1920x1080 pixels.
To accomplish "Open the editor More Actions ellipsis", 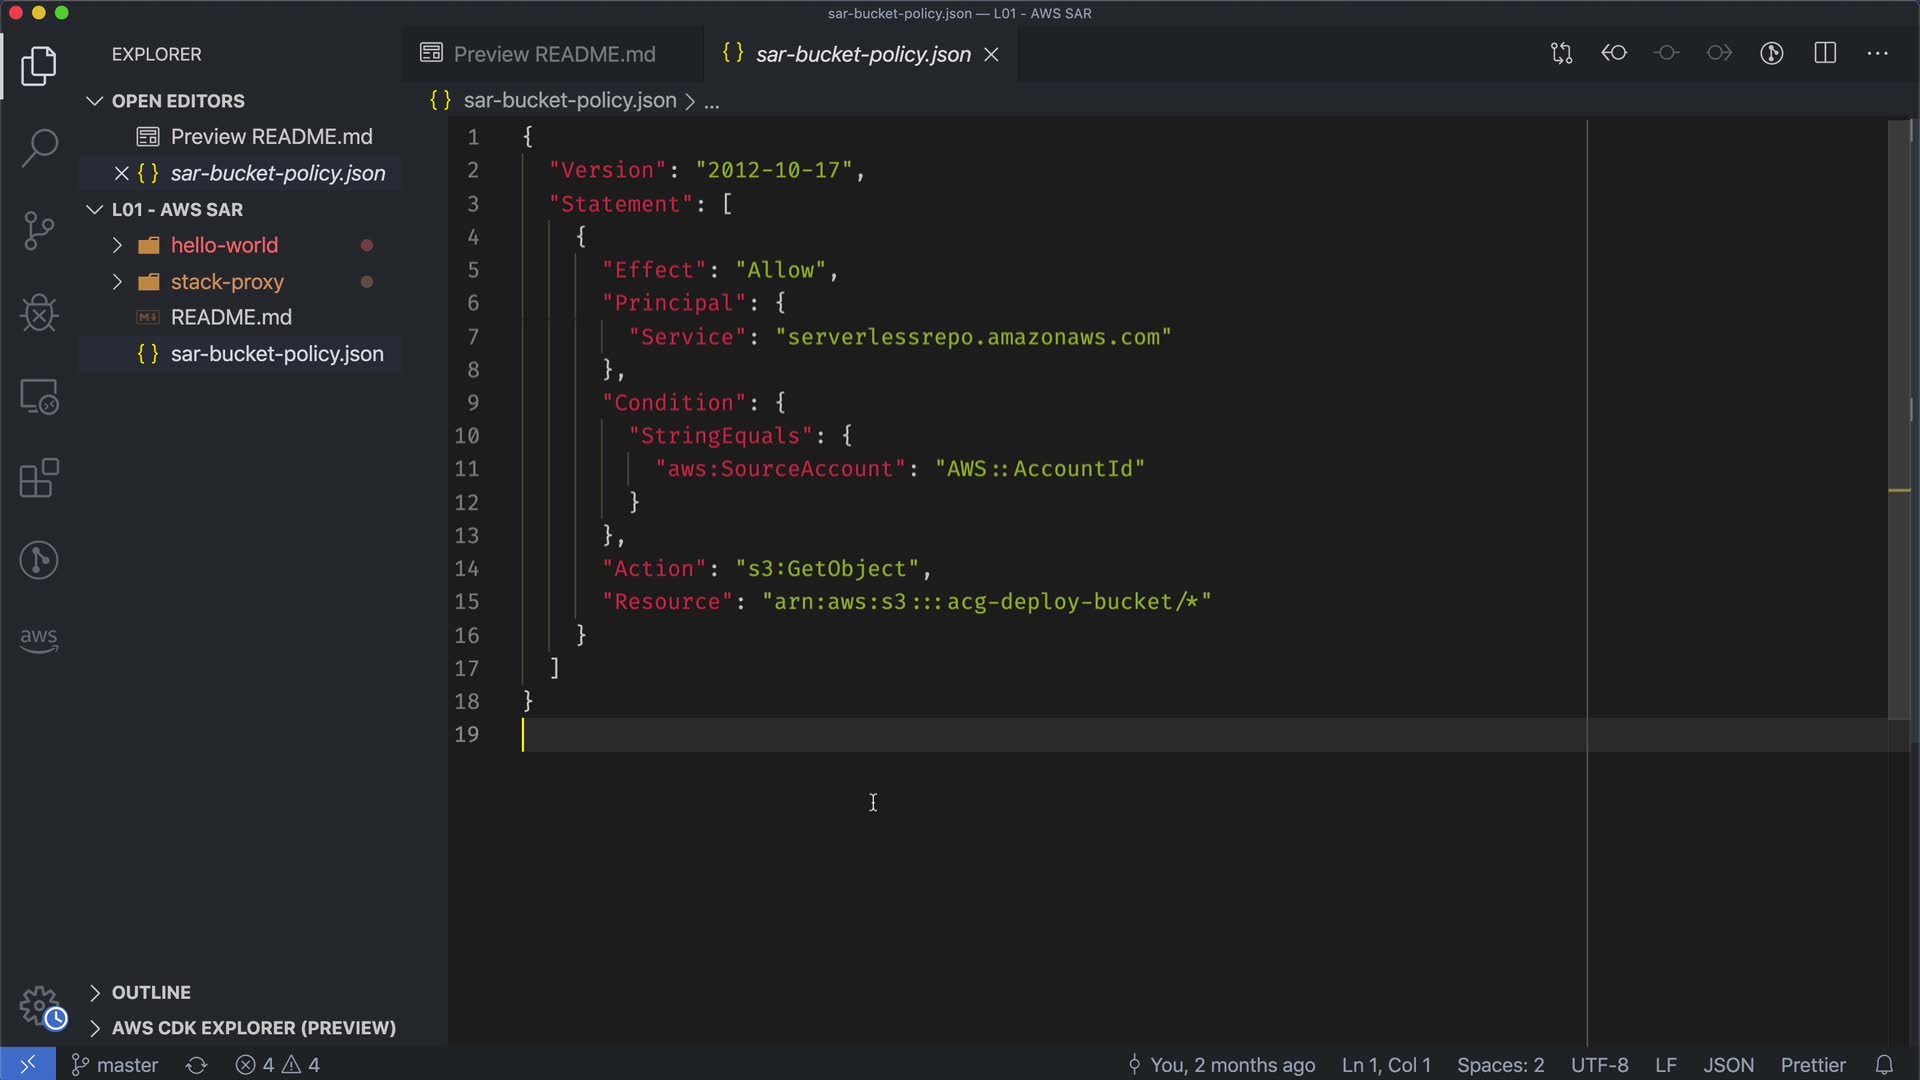I will click(1877, 54).
